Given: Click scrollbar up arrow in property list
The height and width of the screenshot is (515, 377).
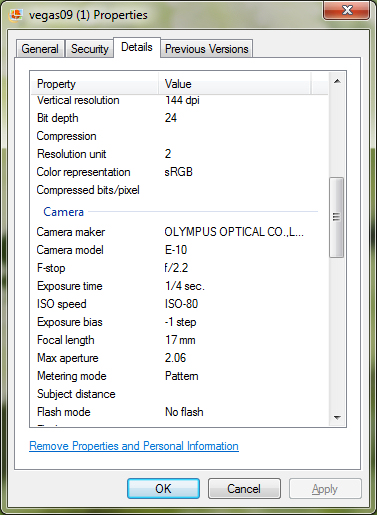Looking at the screenshot, I should point(337,81).
